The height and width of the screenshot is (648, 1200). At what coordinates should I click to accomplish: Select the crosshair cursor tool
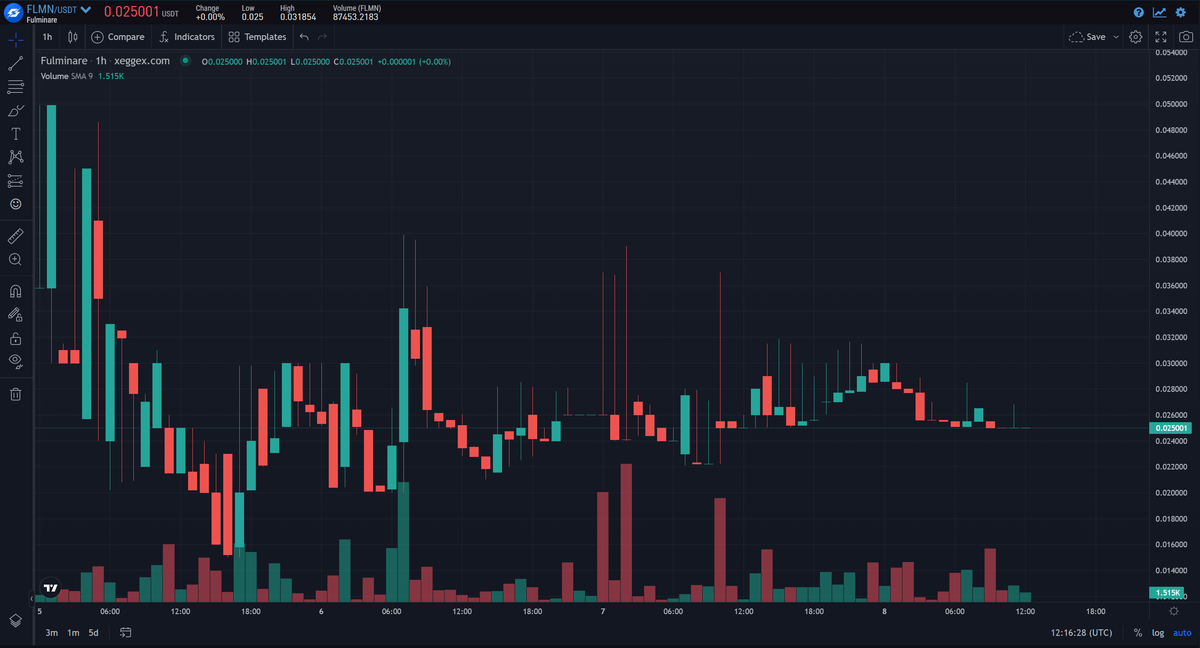pos(15,40)
